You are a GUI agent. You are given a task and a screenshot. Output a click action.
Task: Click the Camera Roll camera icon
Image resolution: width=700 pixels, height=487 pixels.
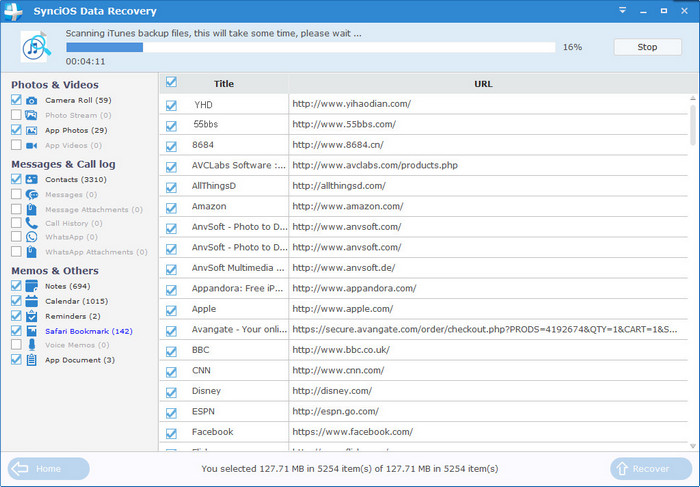click(31, 100)
